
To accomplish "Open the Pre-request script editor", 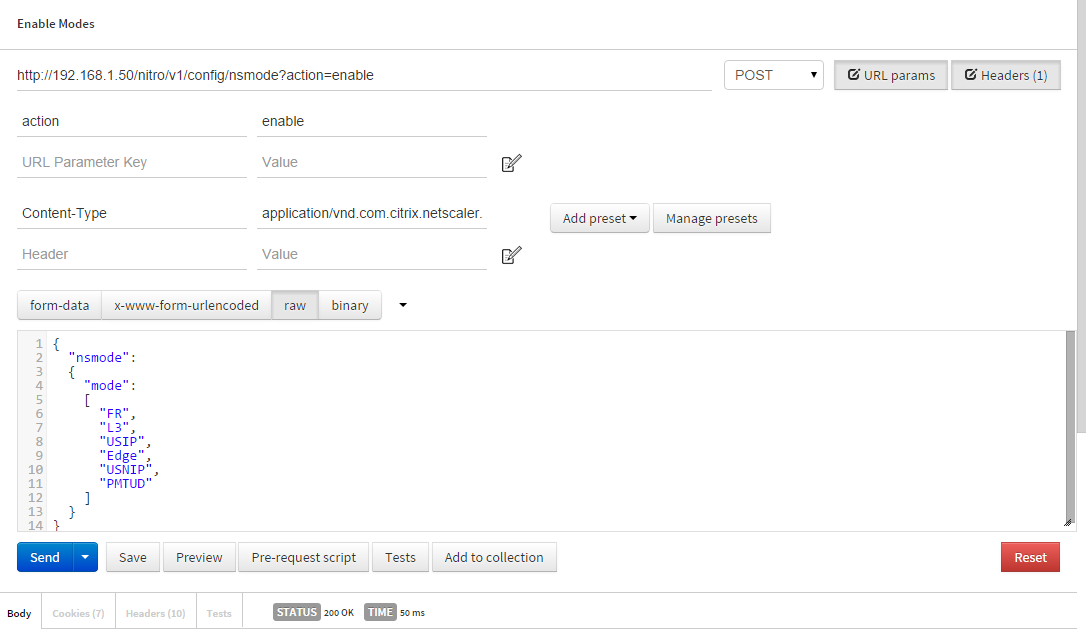I will click(303, 557).
